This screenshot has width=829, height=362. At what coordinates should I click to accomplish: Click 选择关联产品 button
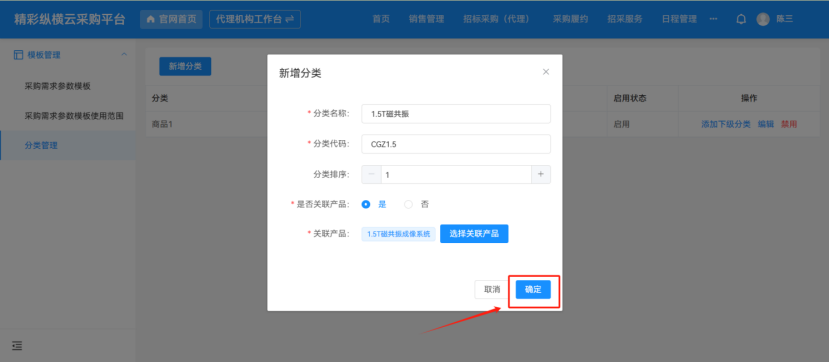tap(474, 234)
